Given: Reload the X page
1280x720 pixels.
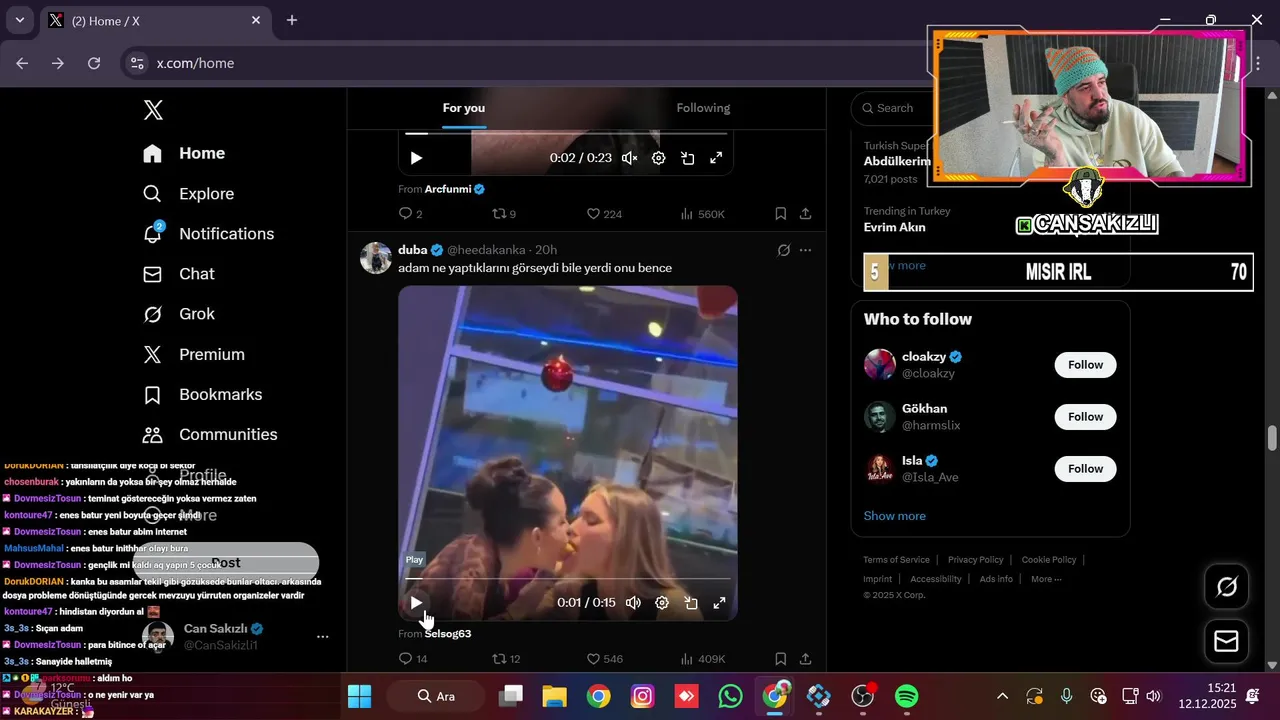Looking at the screenshot, I should 94,63.
